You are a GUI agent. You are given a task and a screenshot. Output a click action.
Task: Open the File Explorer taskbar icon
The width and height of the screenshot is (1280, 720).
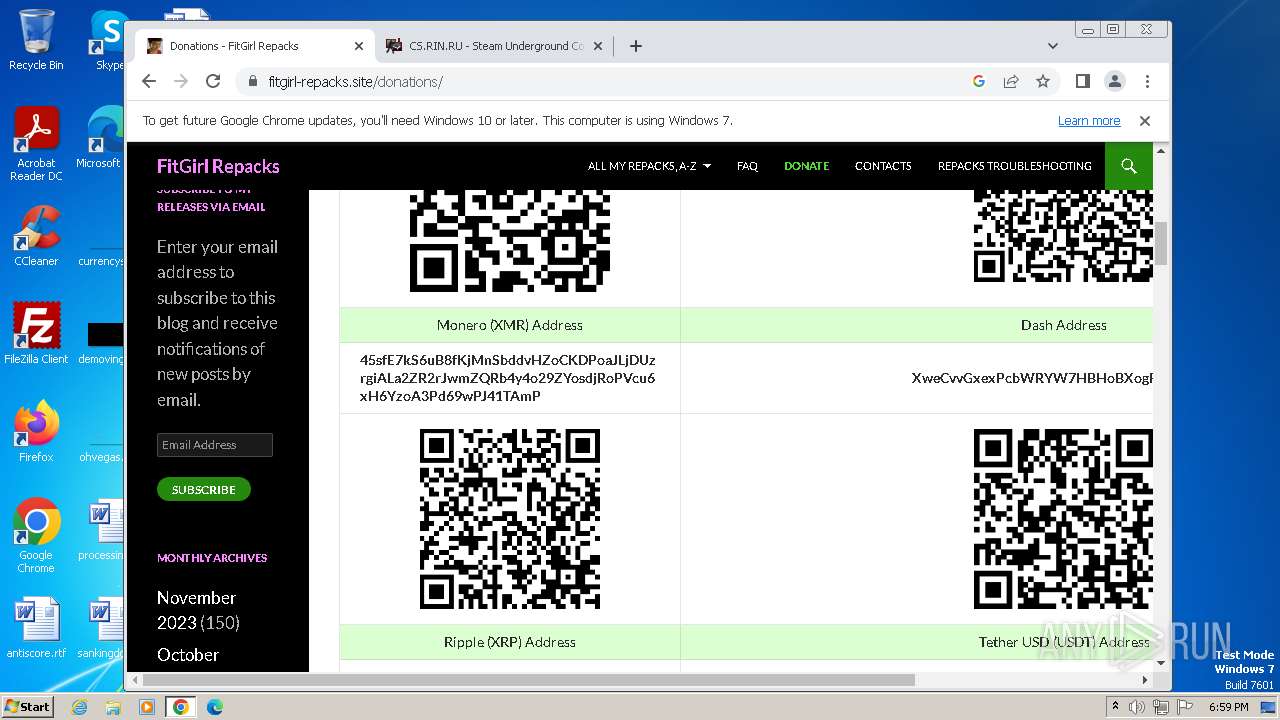tap(113, 707)
